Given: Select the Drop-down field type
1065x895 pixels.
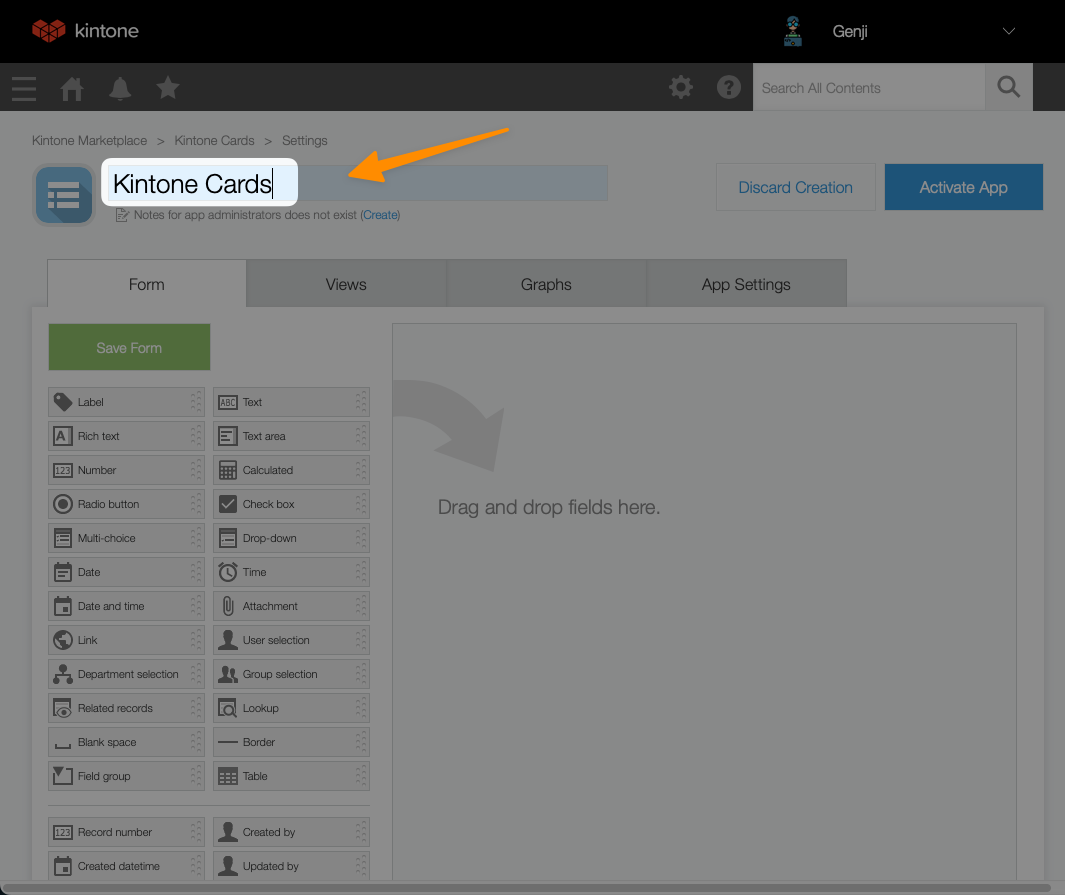Looking at the screenshot, I should 291,538.
